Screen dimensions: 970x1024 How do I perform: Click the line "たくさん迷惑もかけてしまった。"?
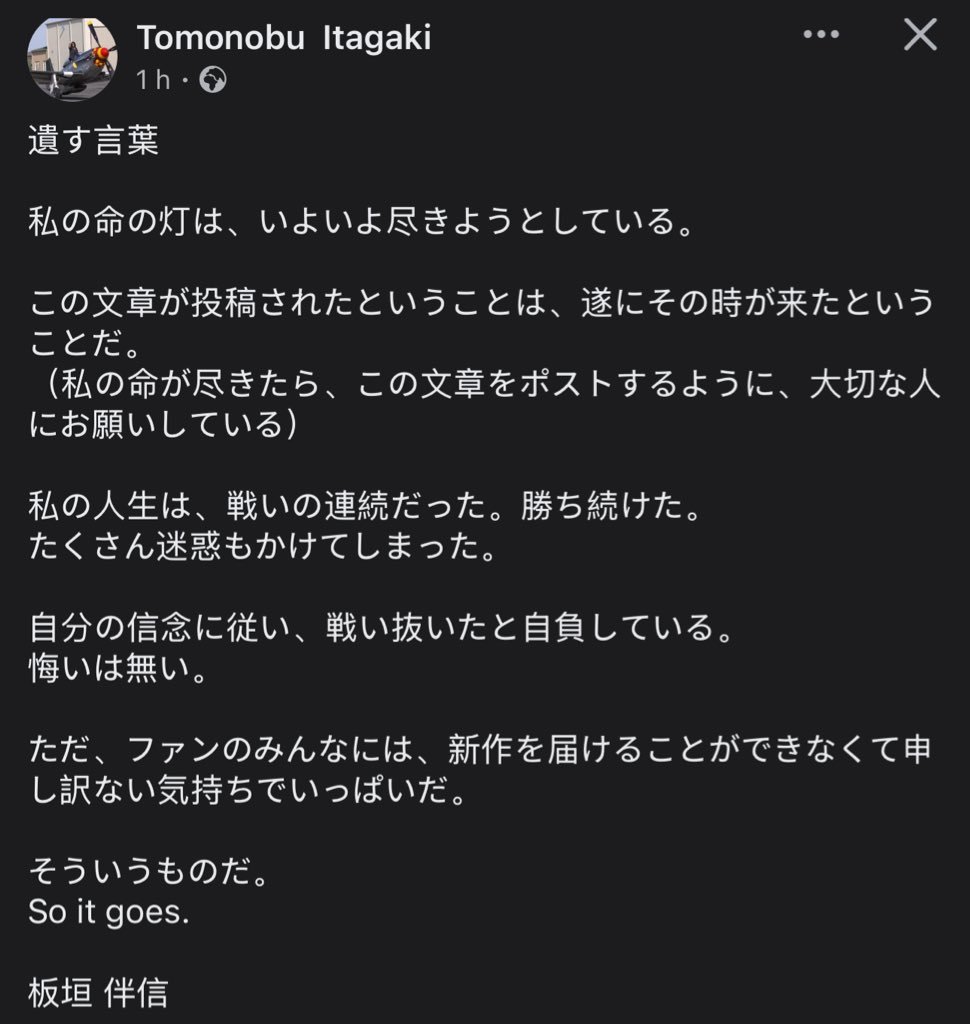[x=262, y=548]
